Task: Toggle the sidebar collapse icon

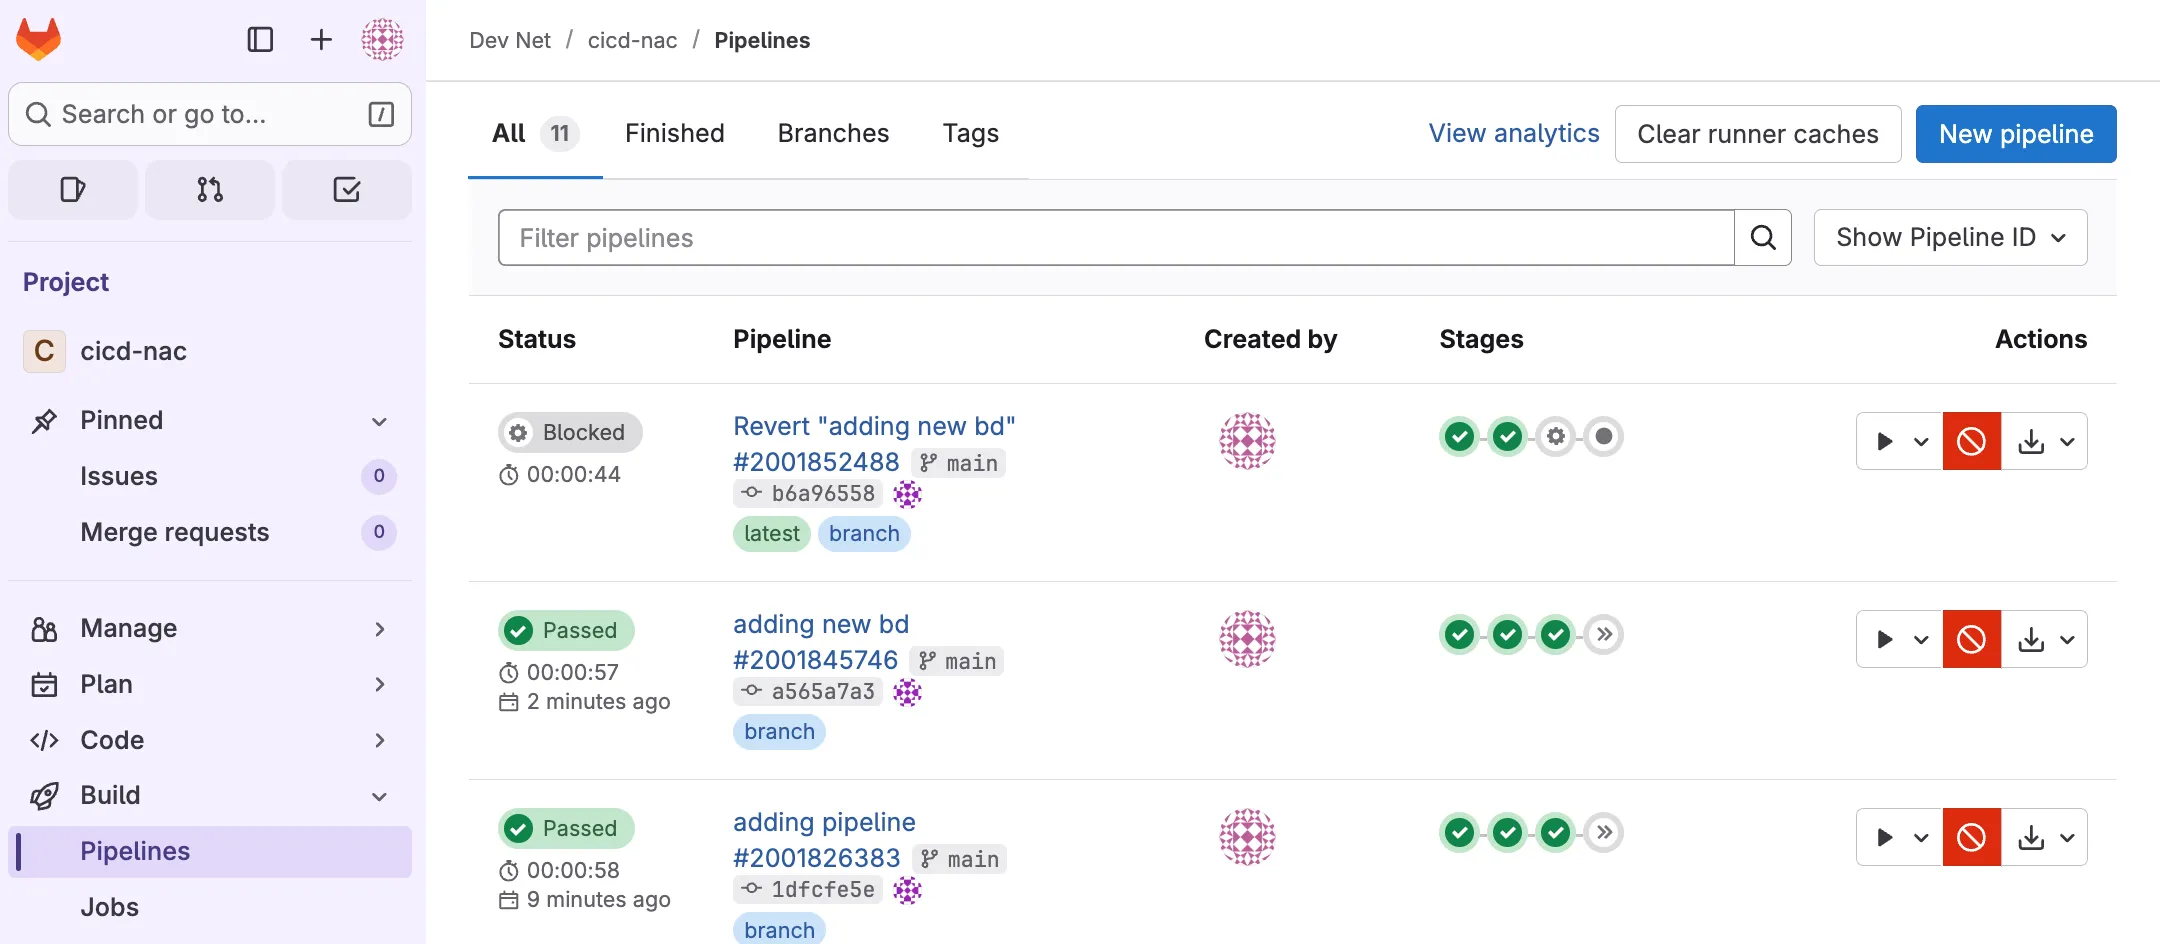Action: [x=260, y=39]
